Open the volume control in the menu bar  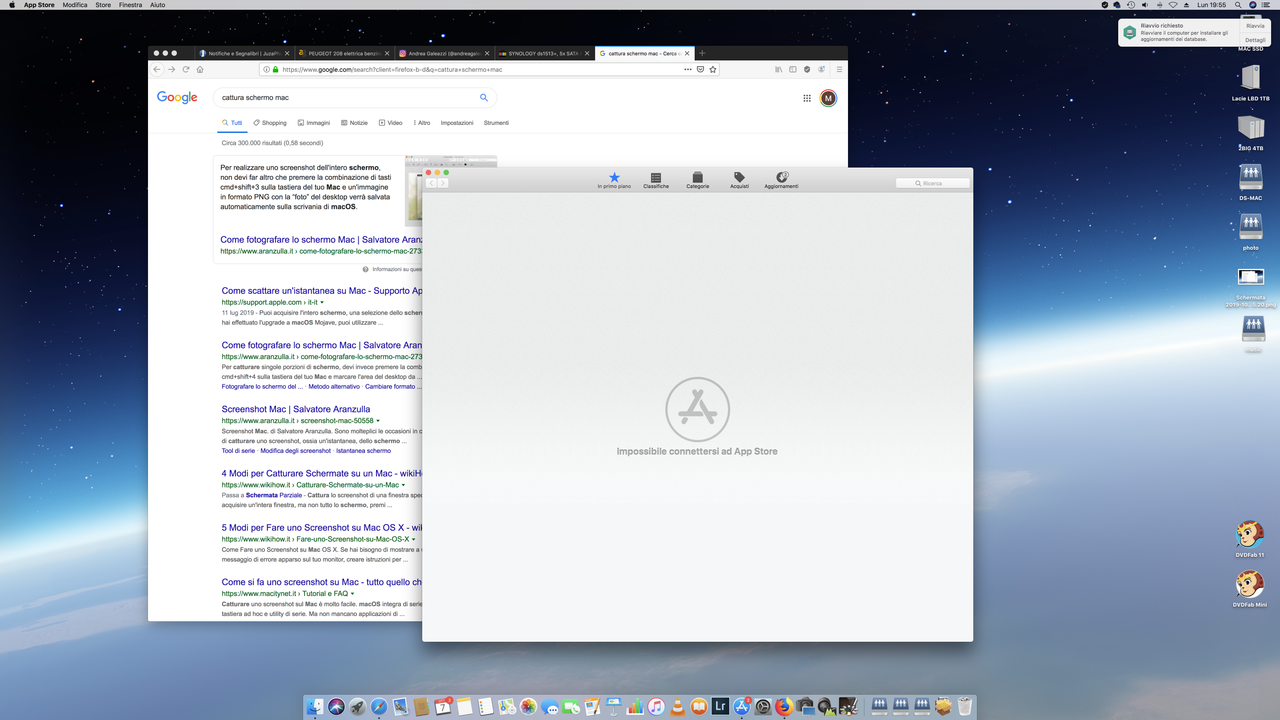1145,5
